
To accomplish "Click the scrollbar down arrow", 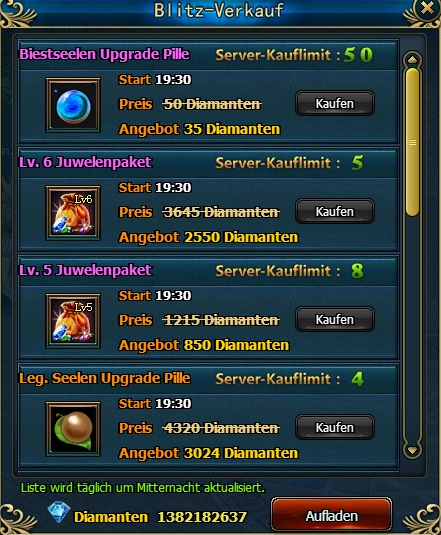I will [412, 450].
